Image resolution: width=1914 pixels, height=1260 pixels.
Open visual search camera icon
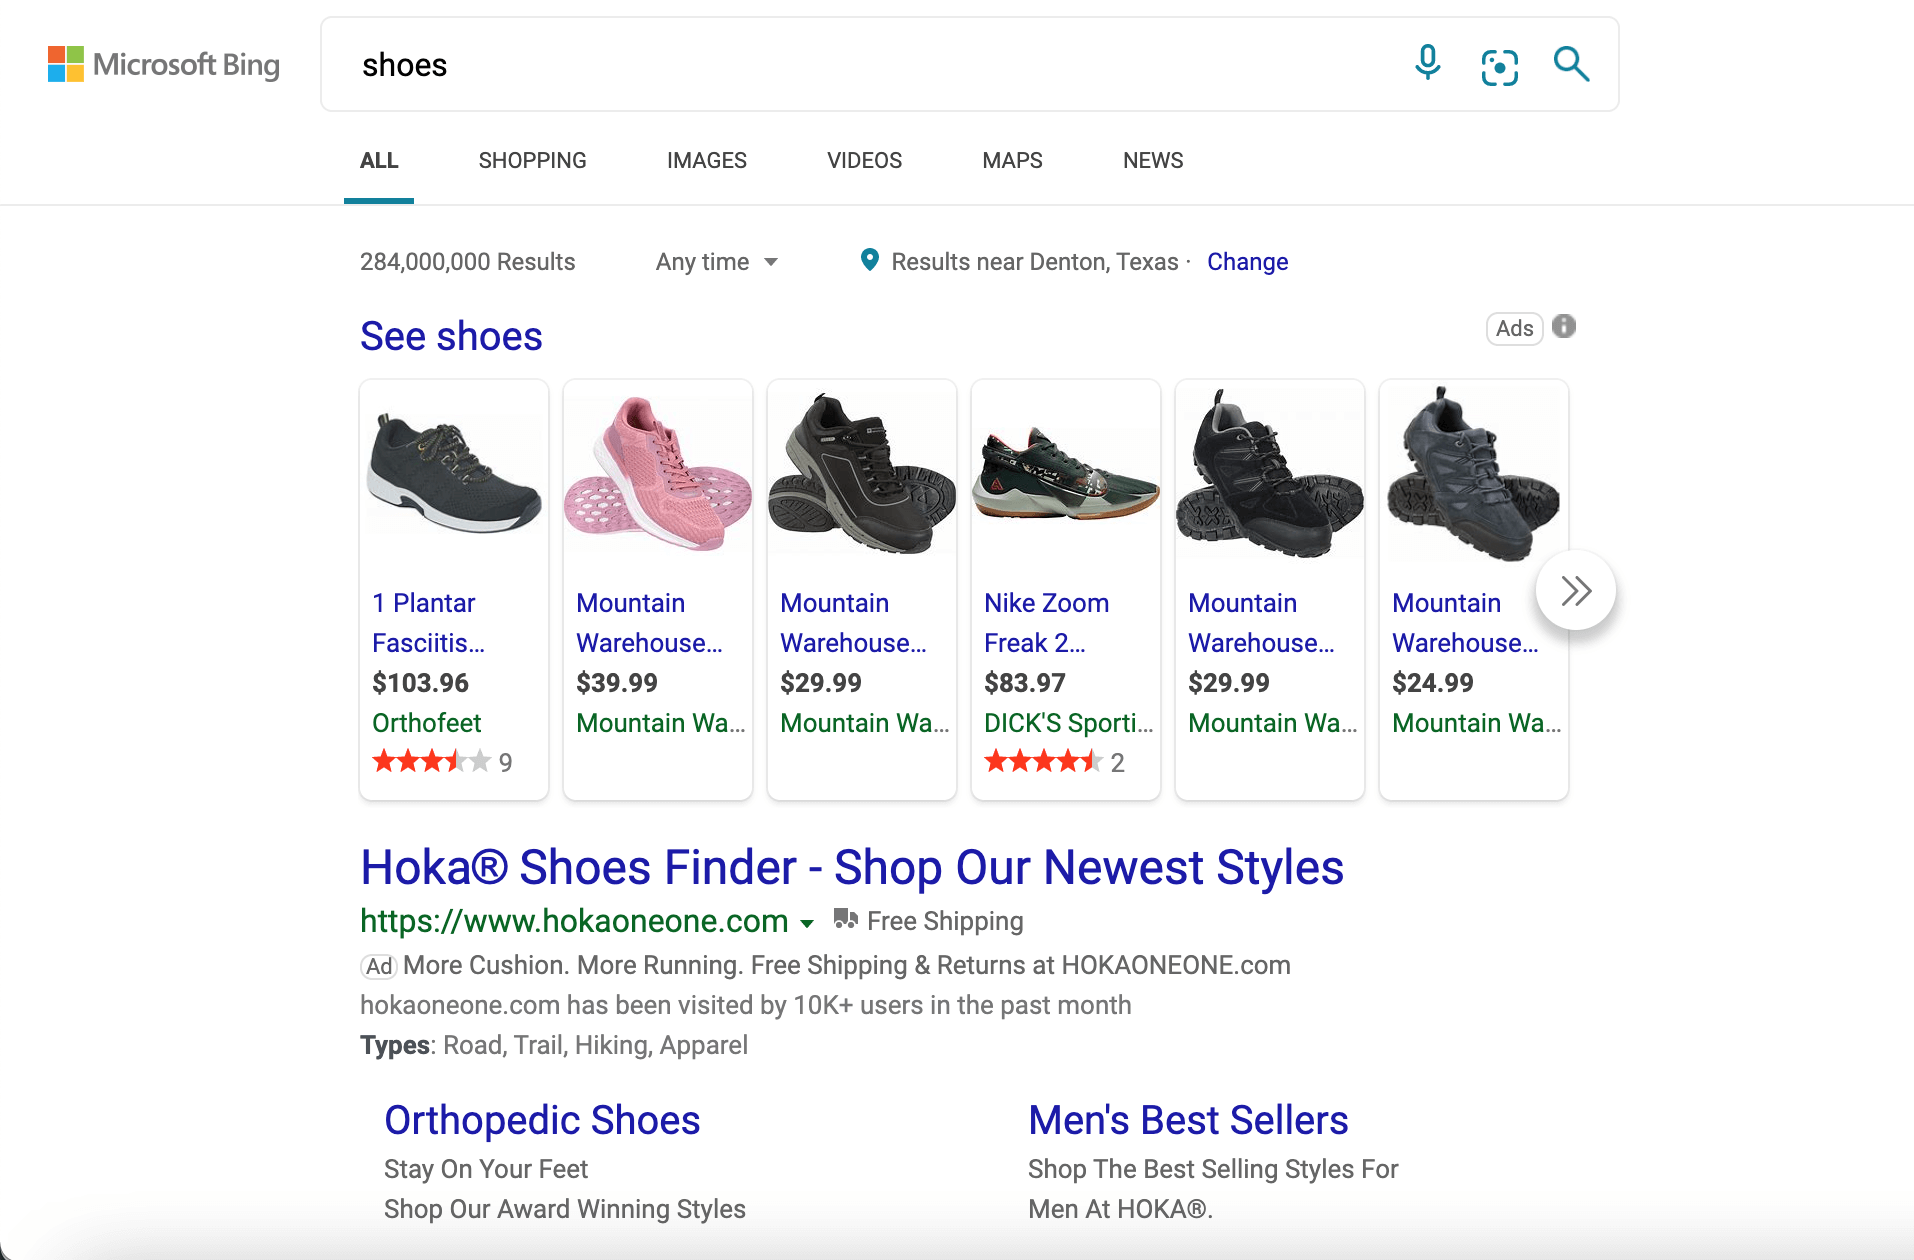[x=1499, y=66]
